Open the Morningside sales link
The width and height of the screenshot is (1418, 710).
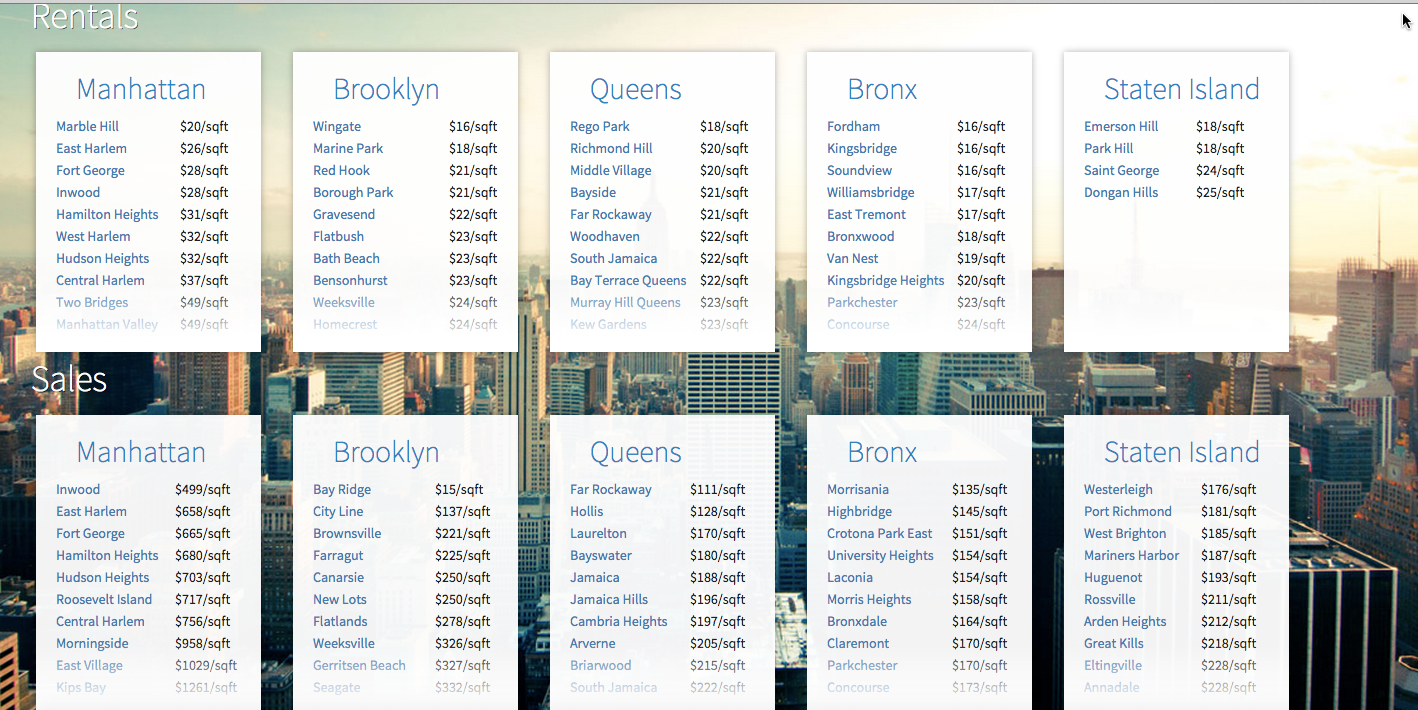point(92,643)
